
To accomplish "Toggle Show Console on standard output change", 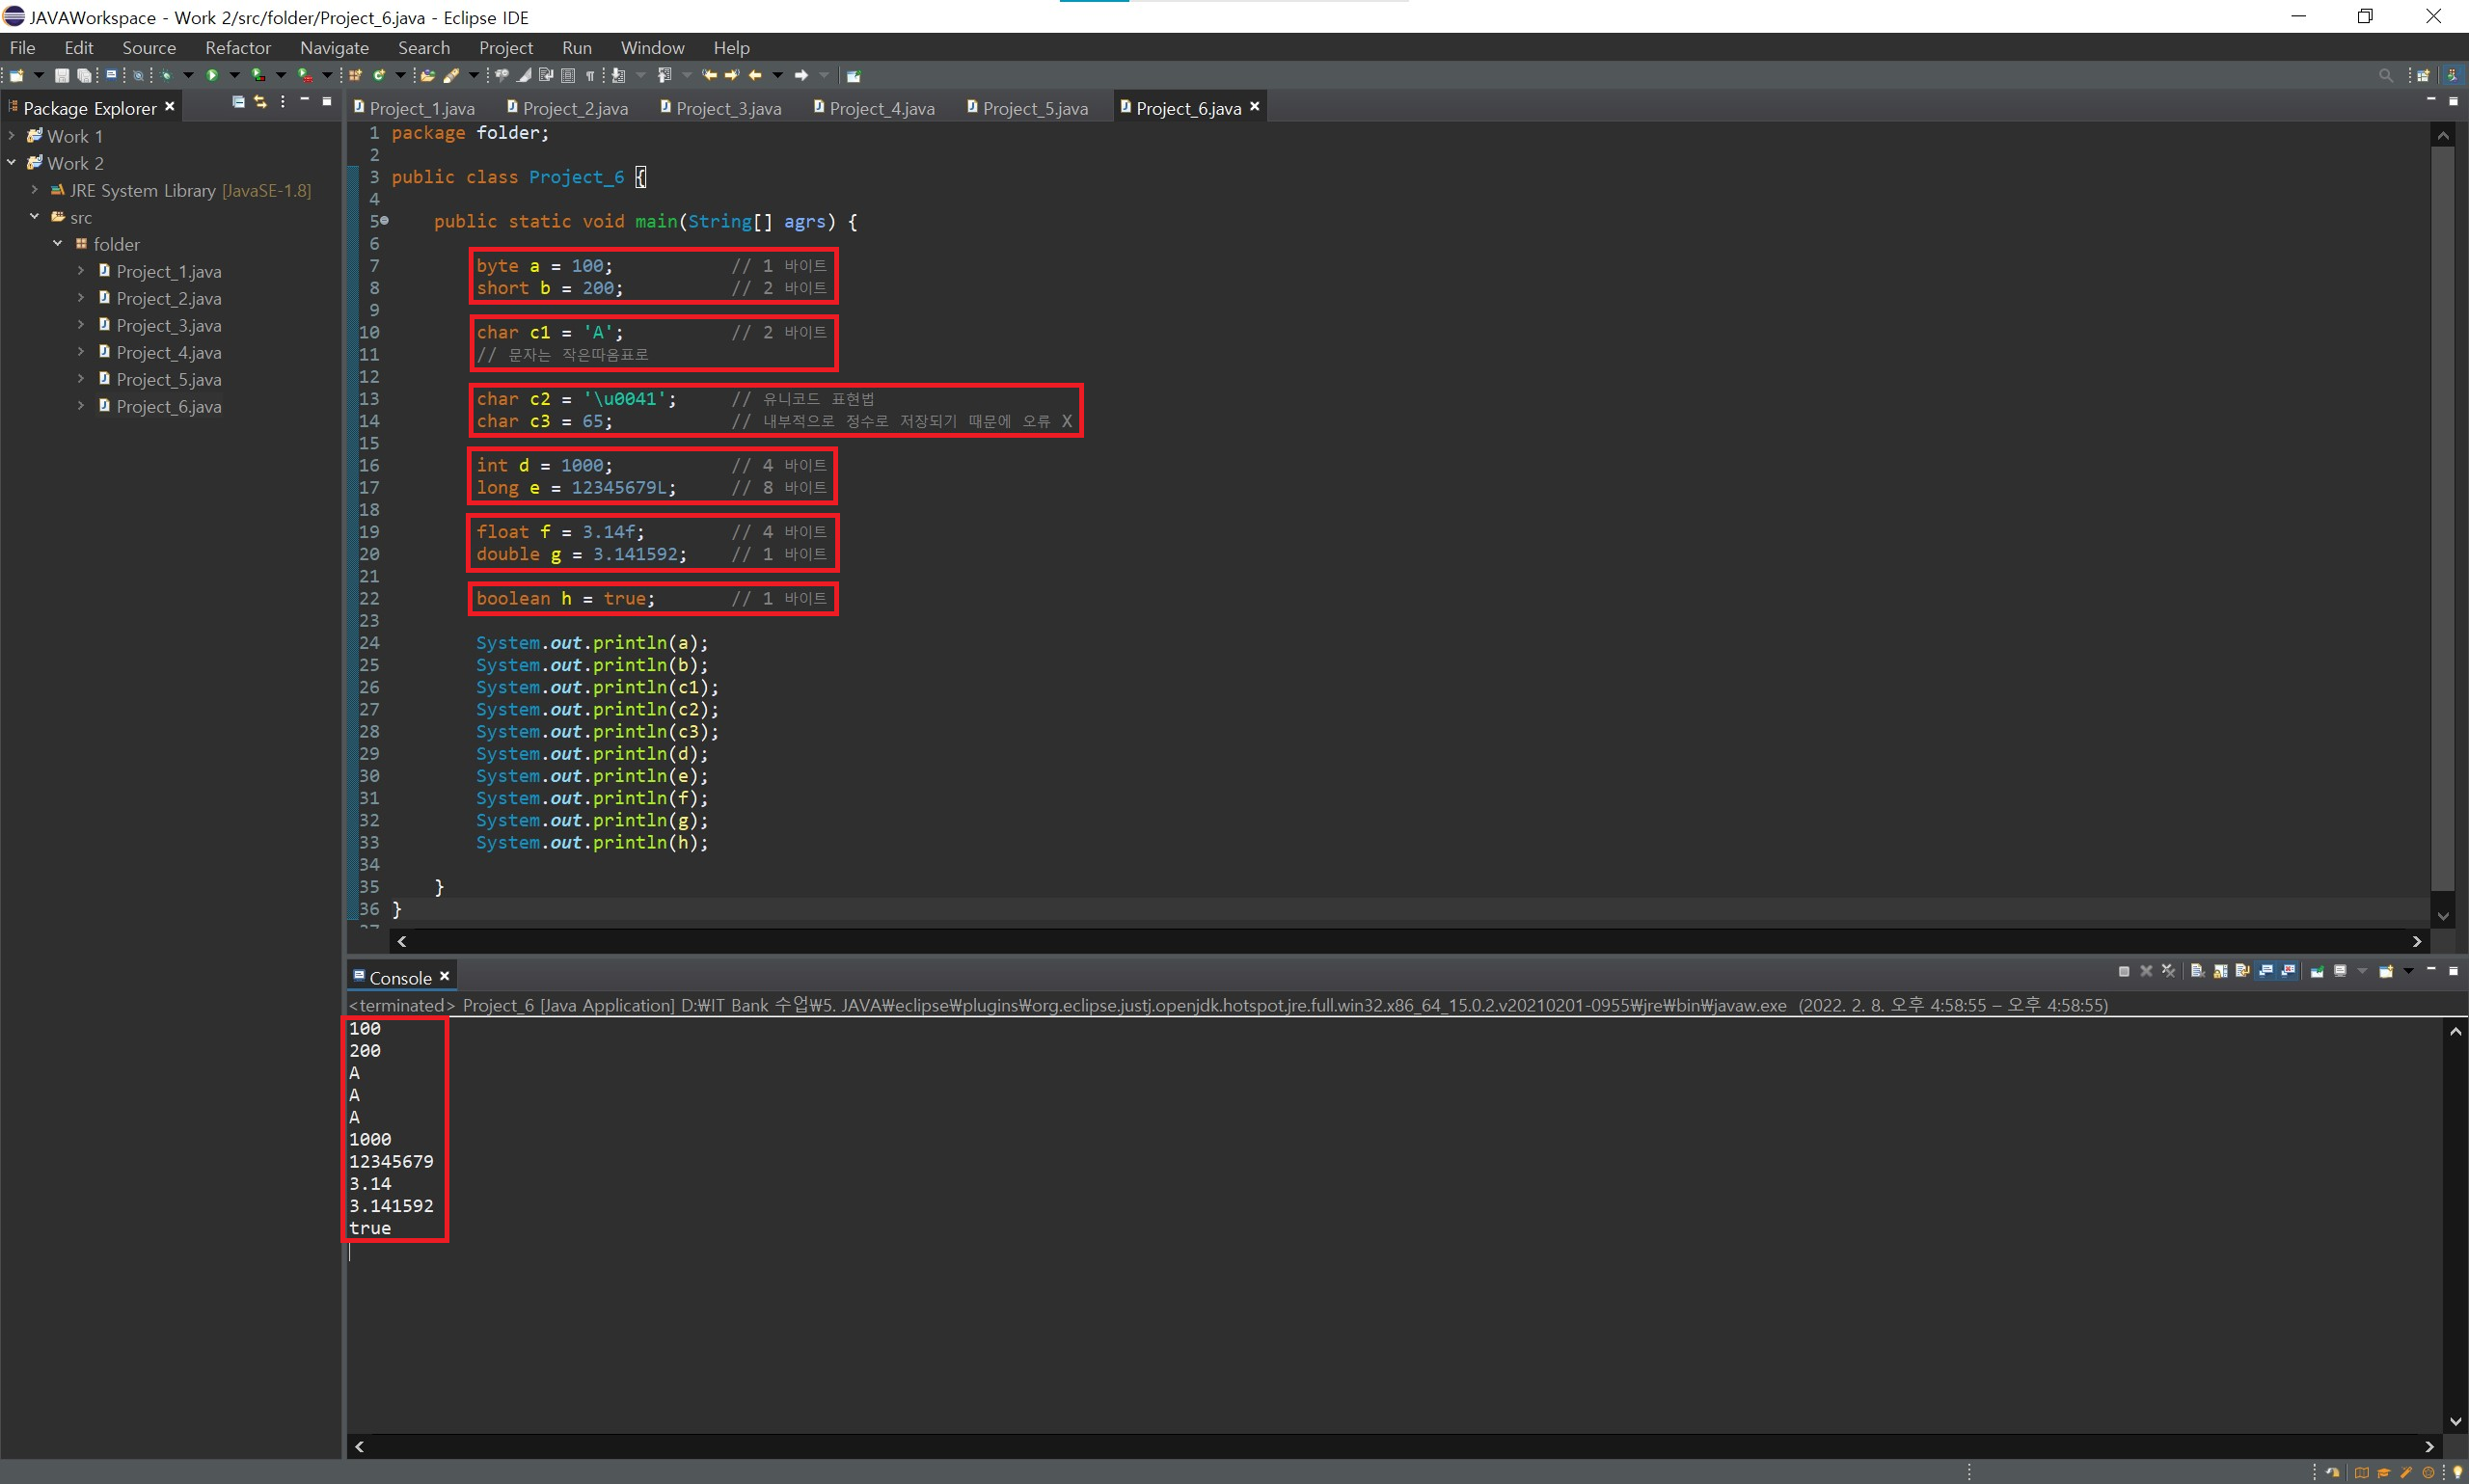I will [x=2266, y=971].
